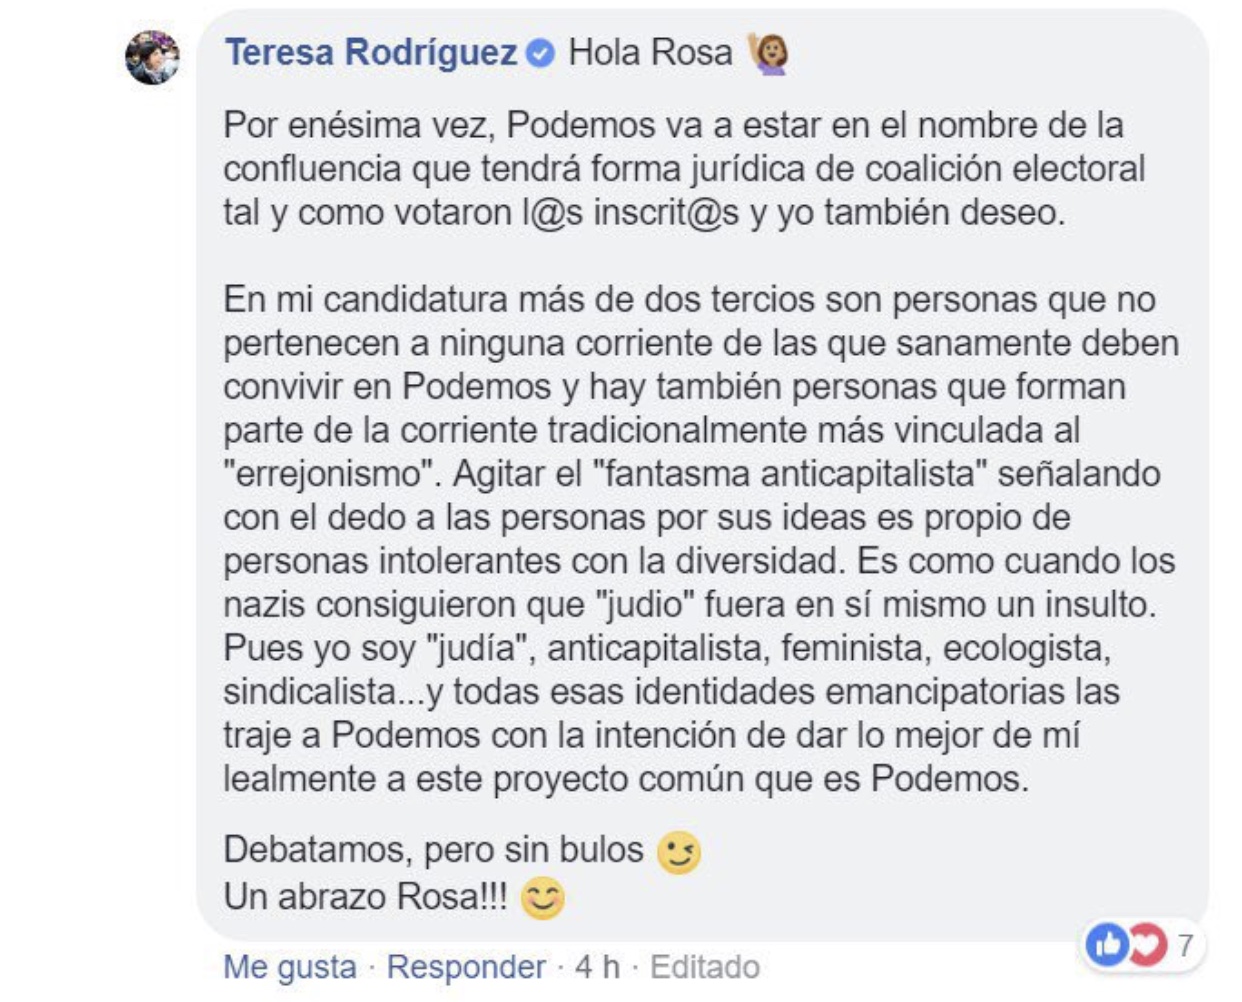Open Teresa Rodríguez's profile picture

tap(152, 57)
